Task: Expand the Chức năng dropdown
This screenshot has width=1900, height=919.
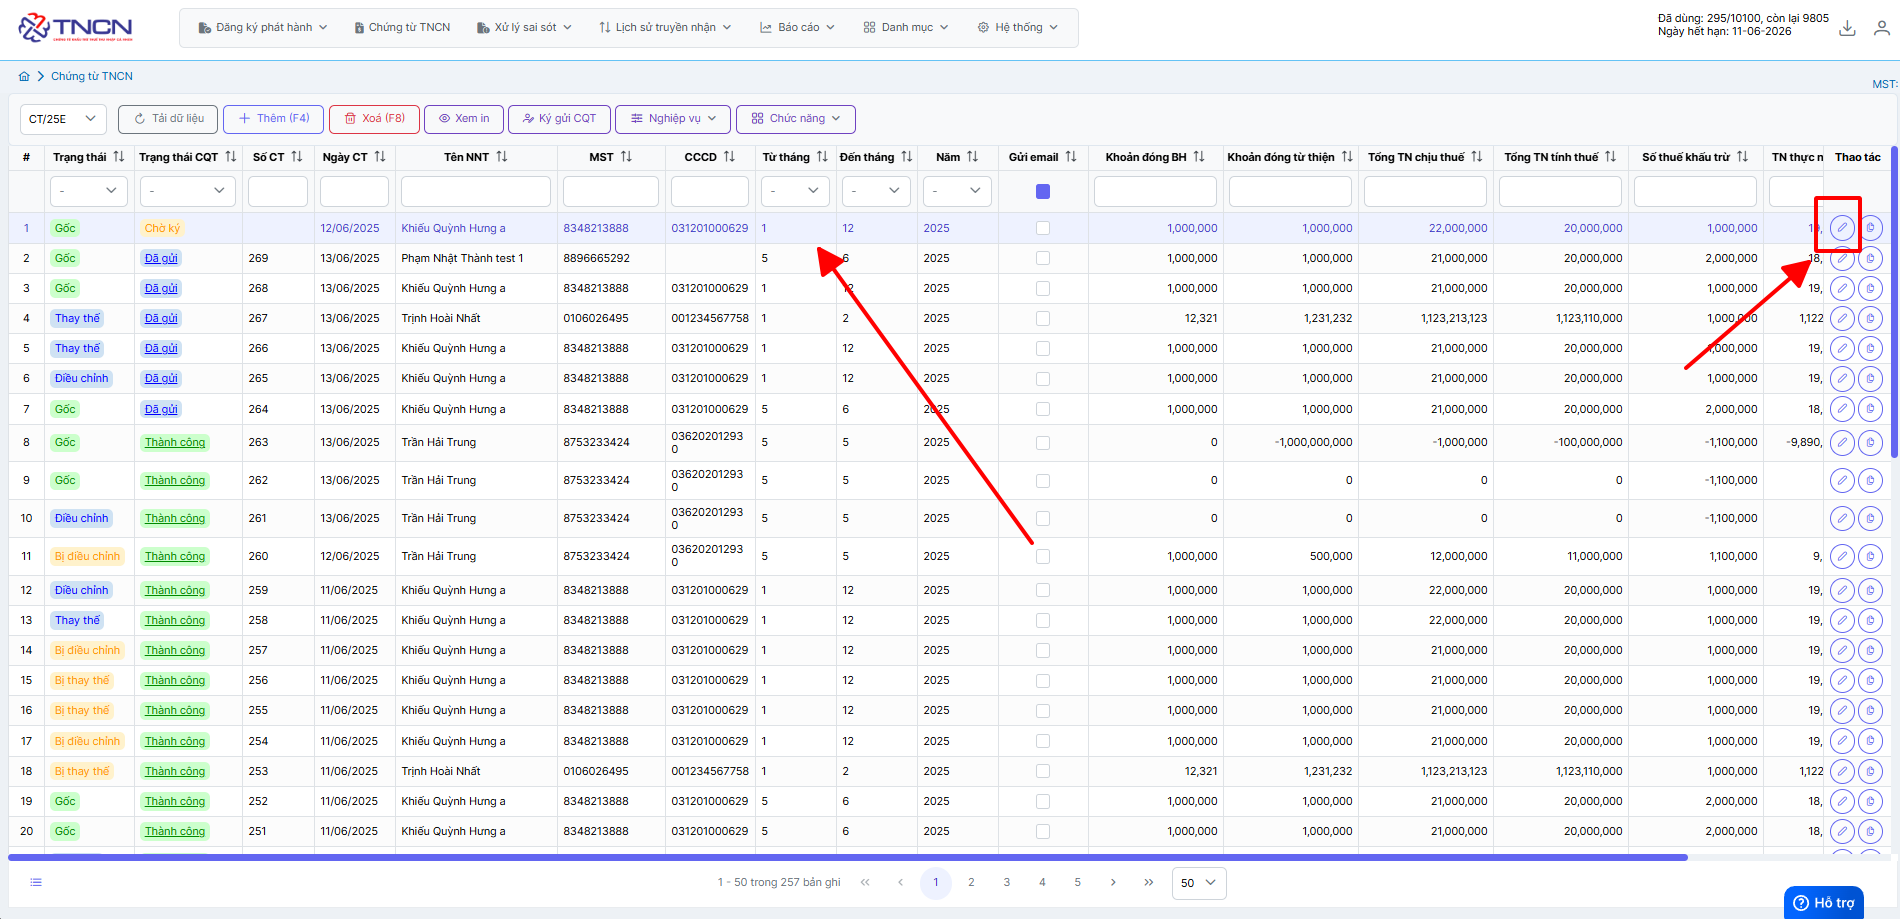Action: click(x=796, y=119)
